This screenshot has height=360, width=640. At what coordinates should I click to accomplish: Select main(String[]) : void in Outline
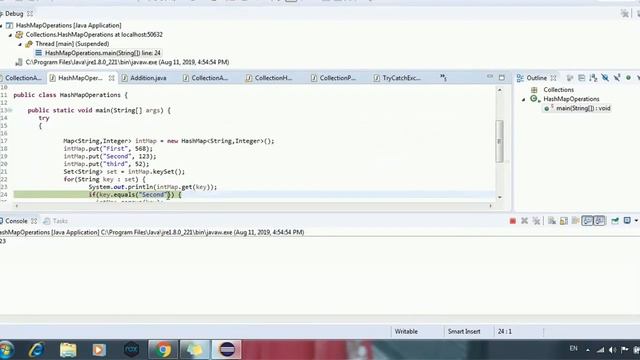(583, 108)
